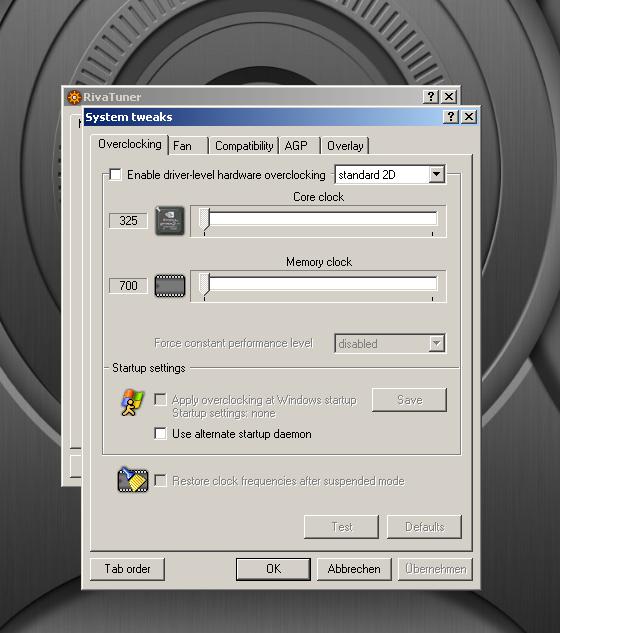This screenshot has width=640, height=633.
Task: Click the Übernehmen apply button
Action: (x=435, y=569)
